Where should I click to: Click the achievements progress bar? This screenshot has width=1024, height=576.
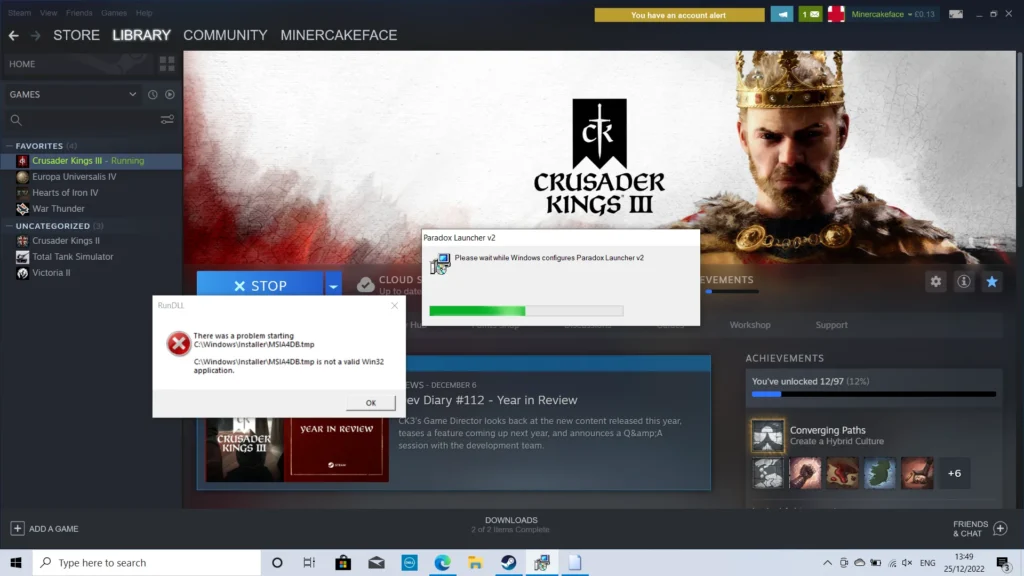874,394
